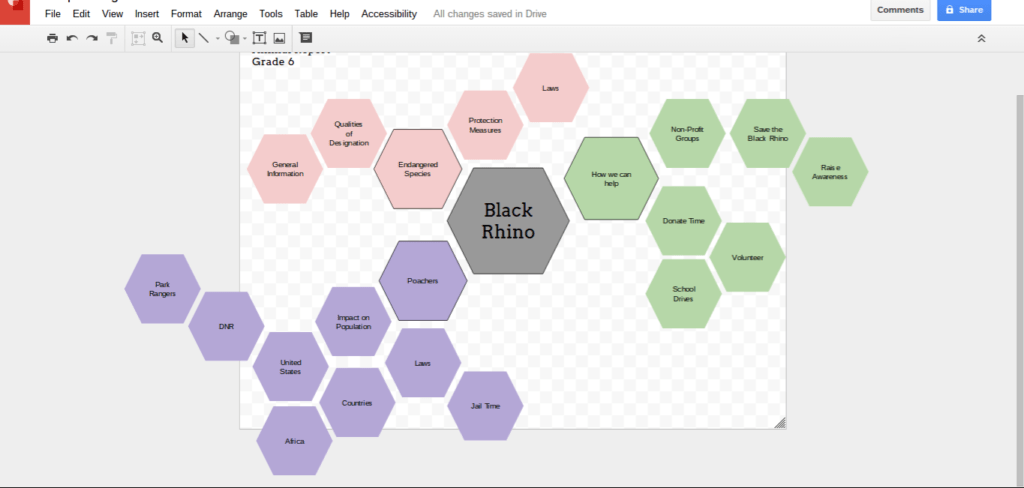Click the Insert image icon
This screenshot has width=1024, height=488.
279,38
